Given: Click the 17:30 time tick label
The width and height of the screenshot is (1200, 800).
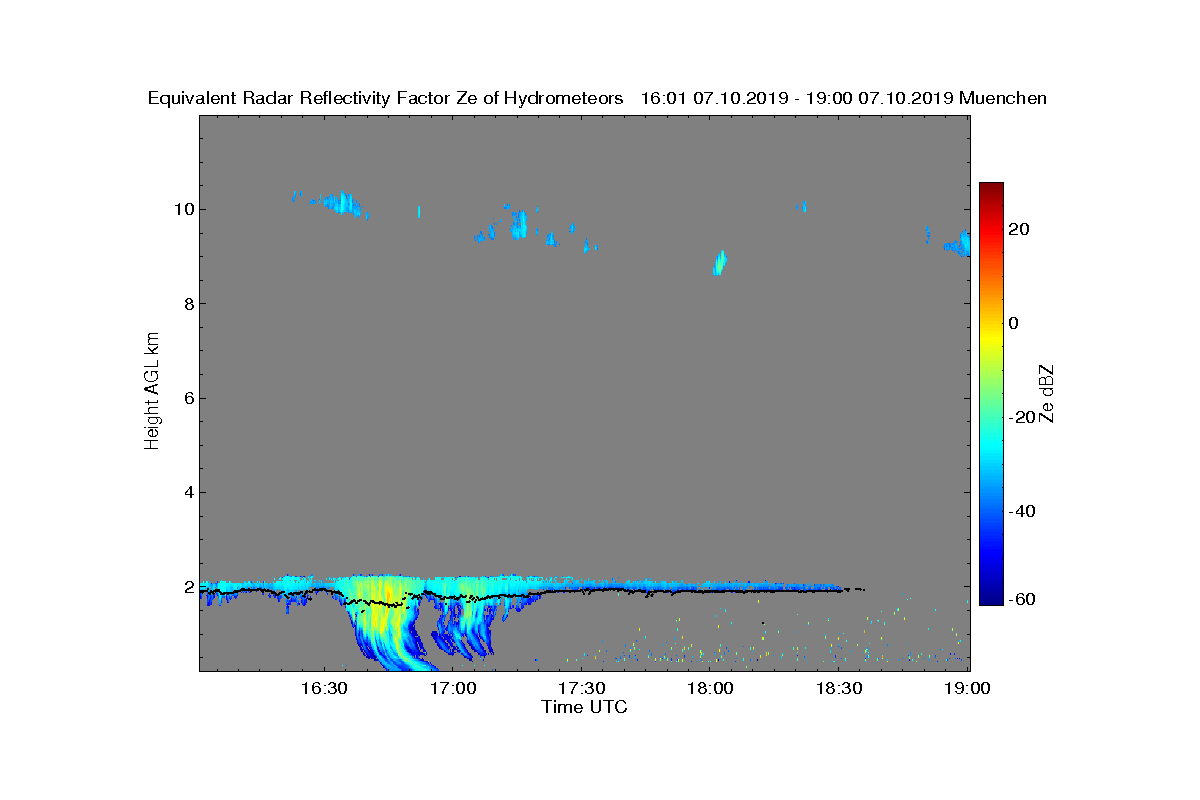Looking at the screenshot, I should point(582,688).
